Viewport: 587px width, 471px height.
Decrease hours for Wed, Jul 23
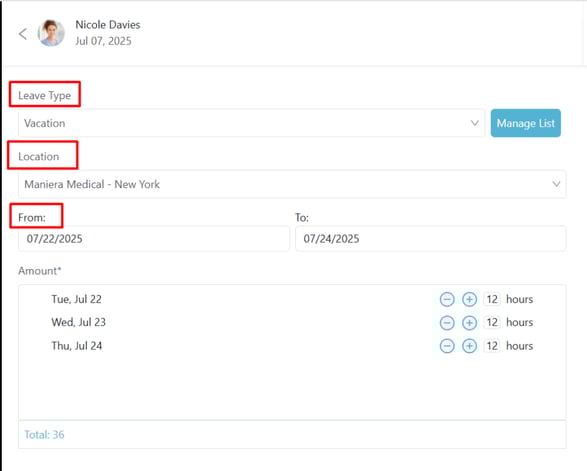tap(447, 323)
